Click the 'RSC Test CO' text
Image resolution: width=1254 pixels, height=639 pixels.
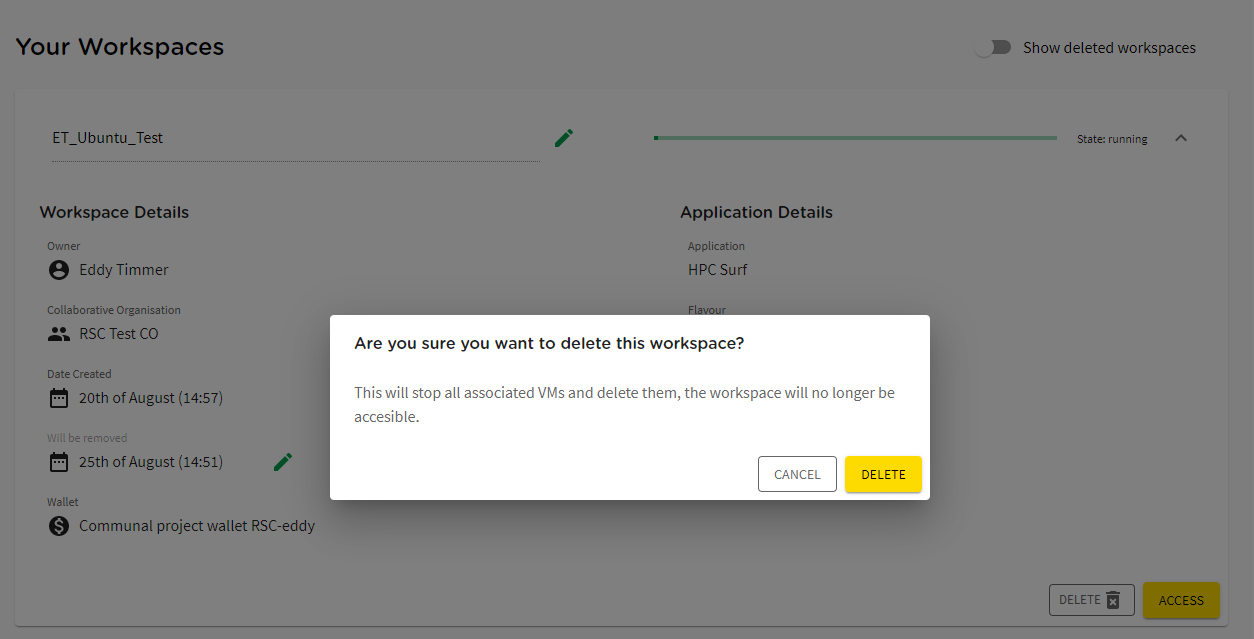coord(119,334)
